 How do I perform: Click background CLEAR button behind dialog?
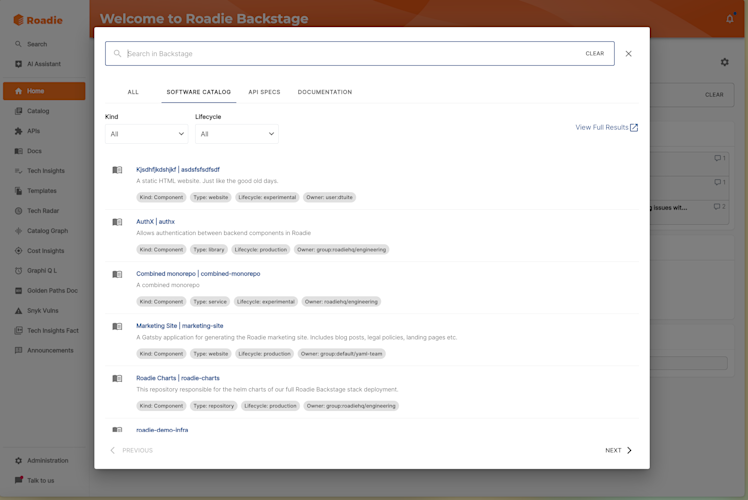point(714,94)
